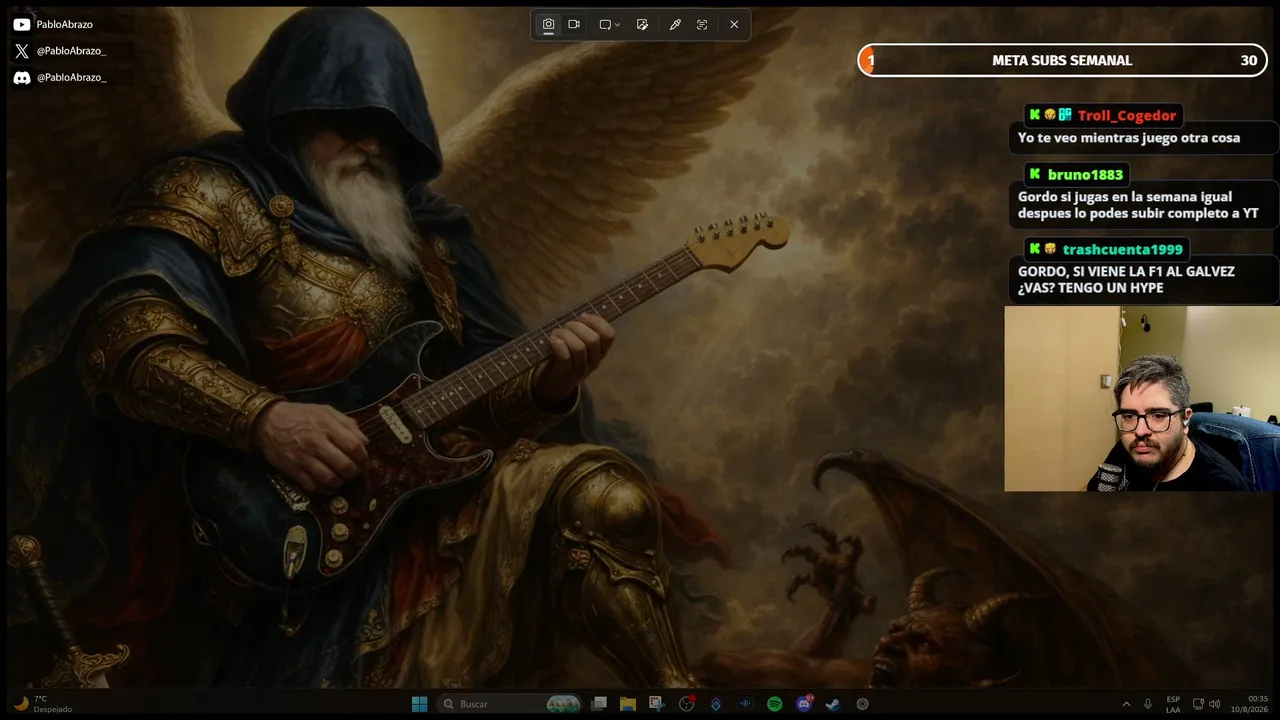The width and height of the screenshot is (1280, 720).
Task: Click the goal count number 30
Action: (x=1249, y=60)
